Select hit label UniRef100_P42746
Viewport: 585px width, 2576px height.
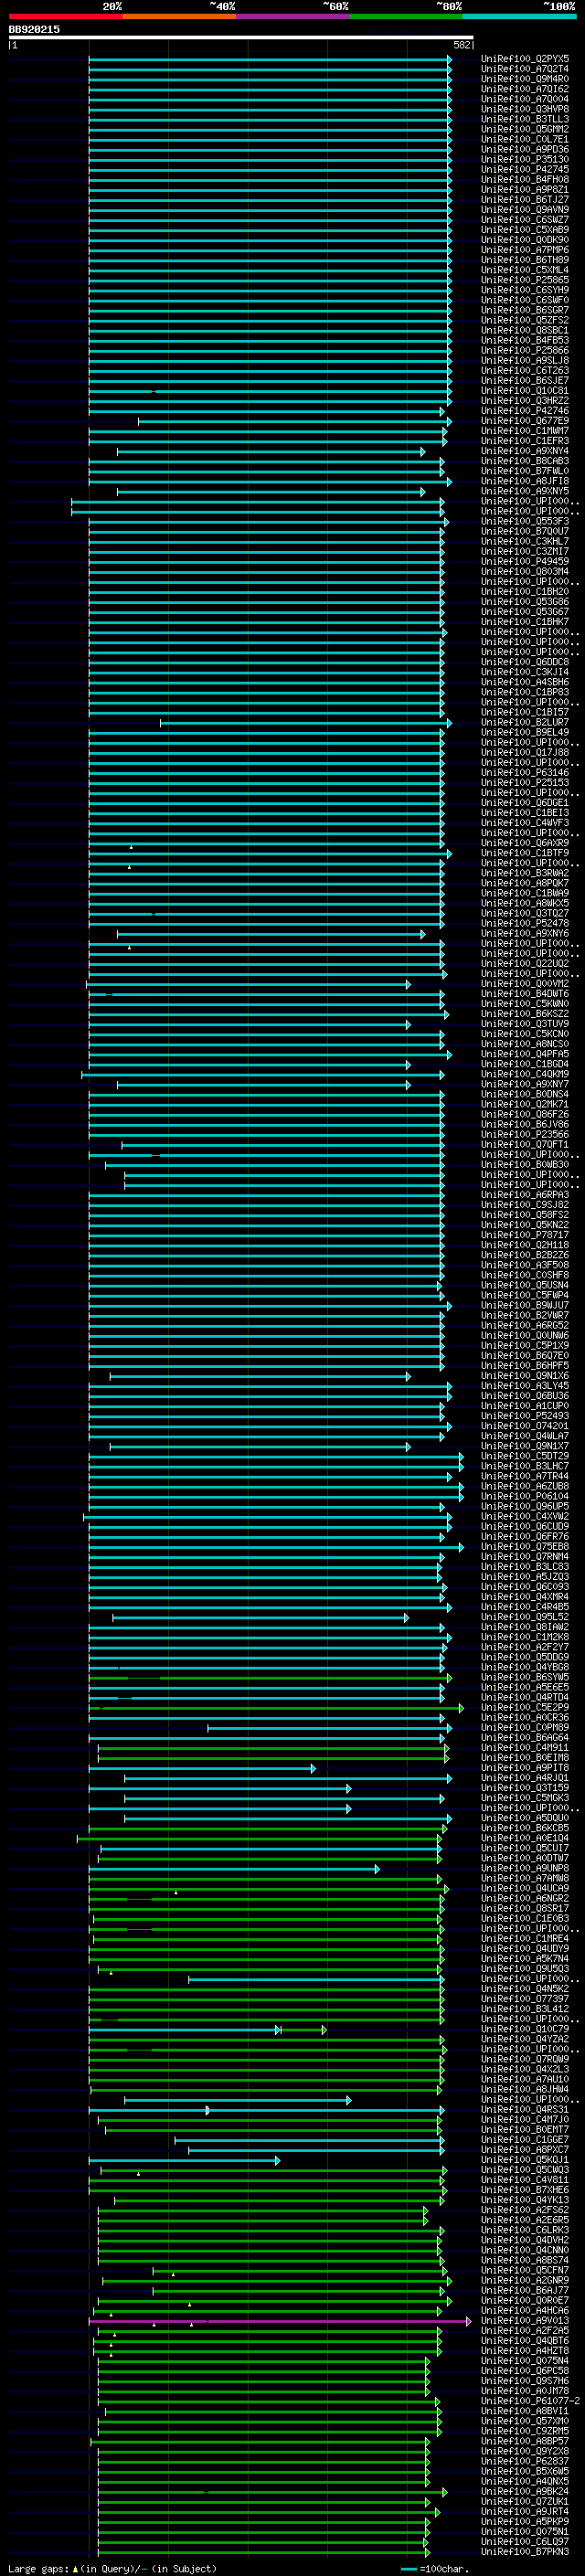525,411
